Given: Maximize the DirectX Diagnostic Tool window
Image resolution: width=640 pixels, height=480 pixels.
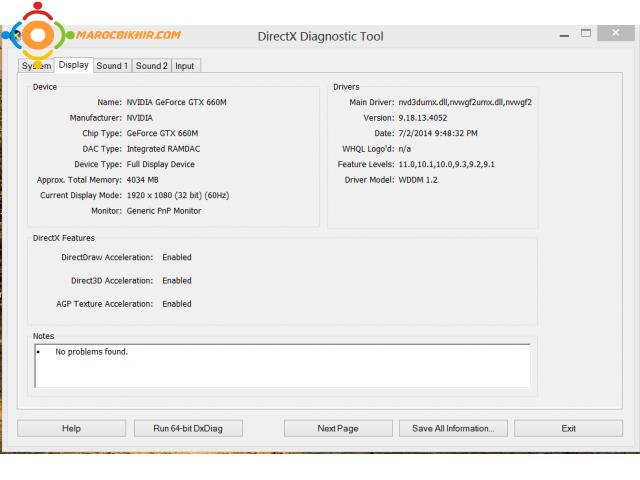Looking at the screenshot, I should click(586, 33).
